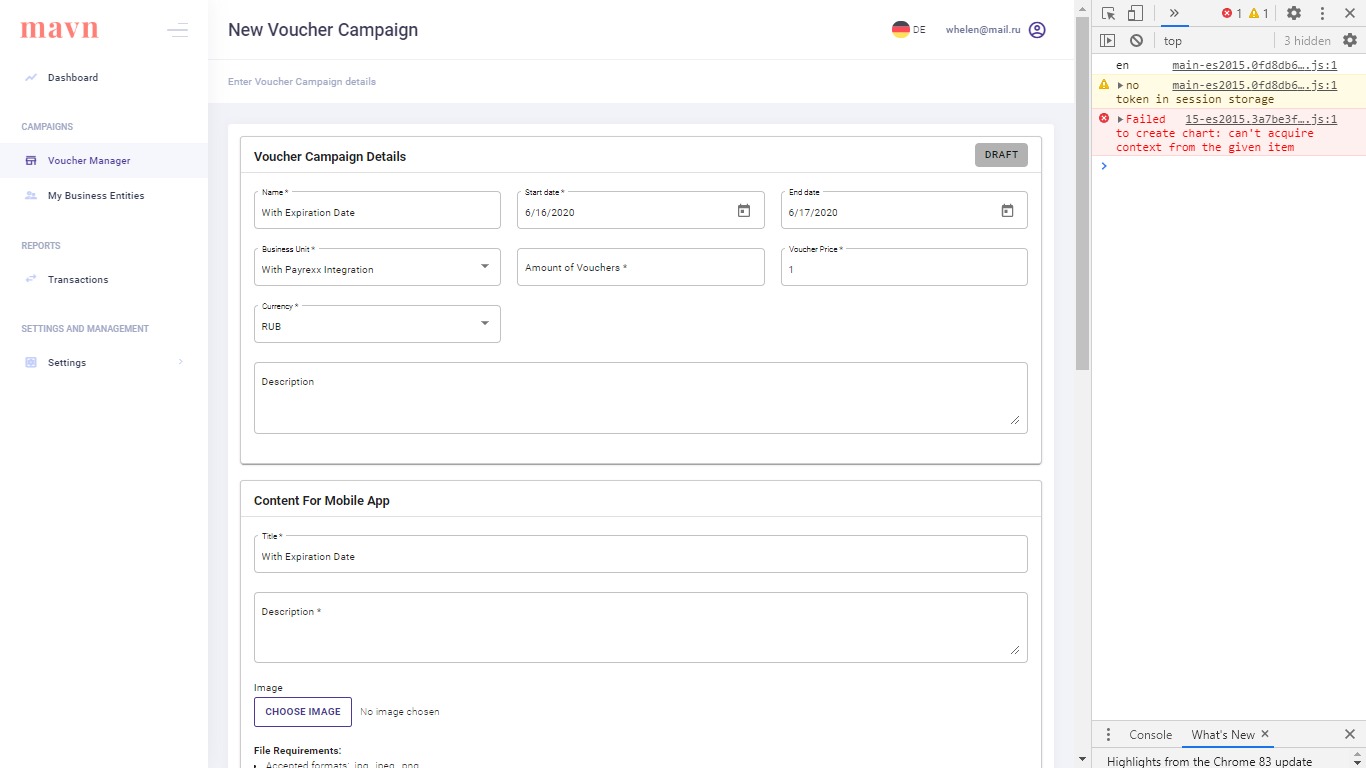The width and height of the screenshot is (1366, 768).
Task: Click the Amount of Vouchers input field
Action: (640, 267)
